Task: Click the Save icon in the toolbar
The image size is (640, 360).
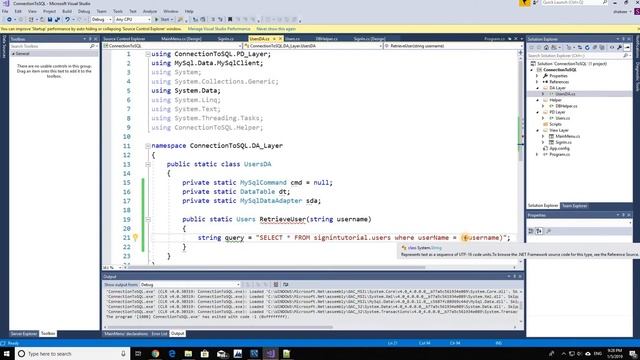Action: point(50,20)
